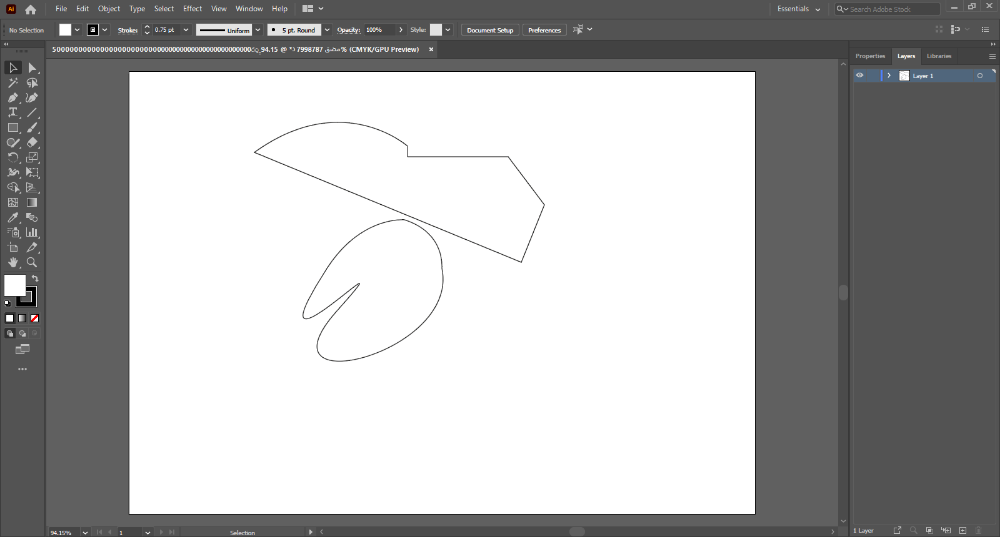Select the Free Transform tool
1000x537 pixels.
[x=32, y=172]
